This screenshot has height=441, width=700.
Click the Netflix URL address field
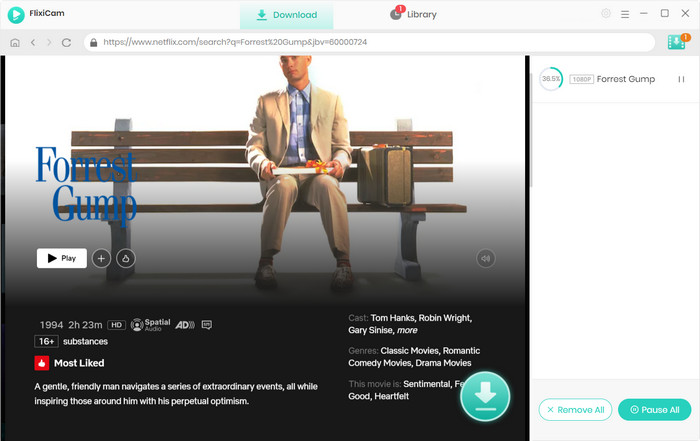pyautogui.click(x=369, y=42)
